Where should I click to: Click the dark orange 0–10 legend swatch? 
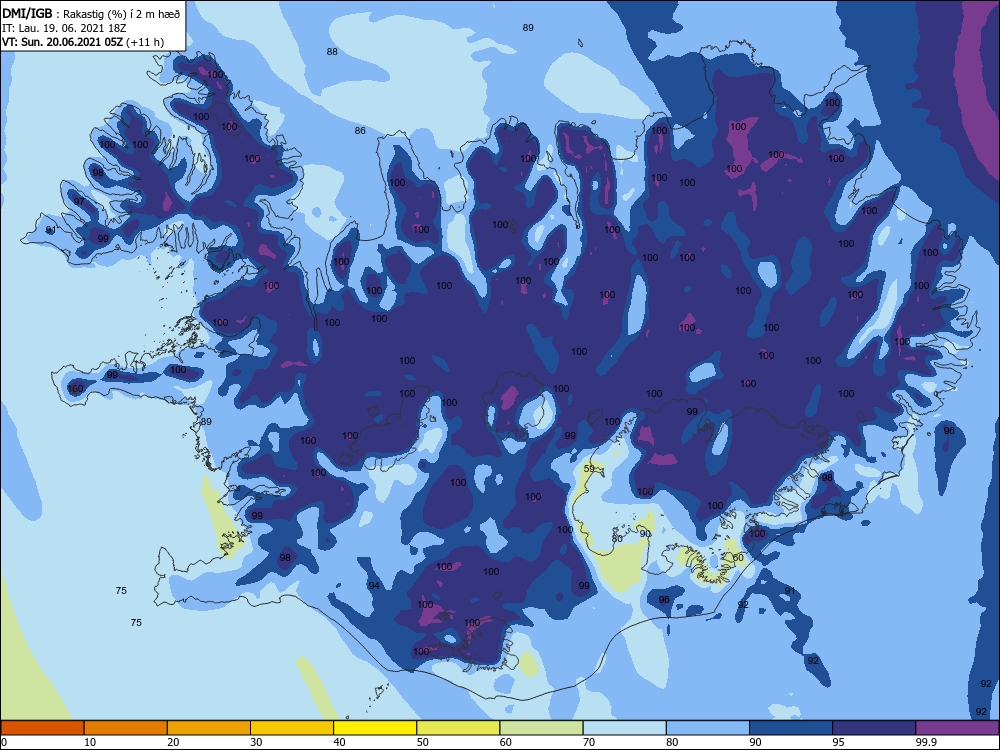pyautogui.click(x=42, y=728)
